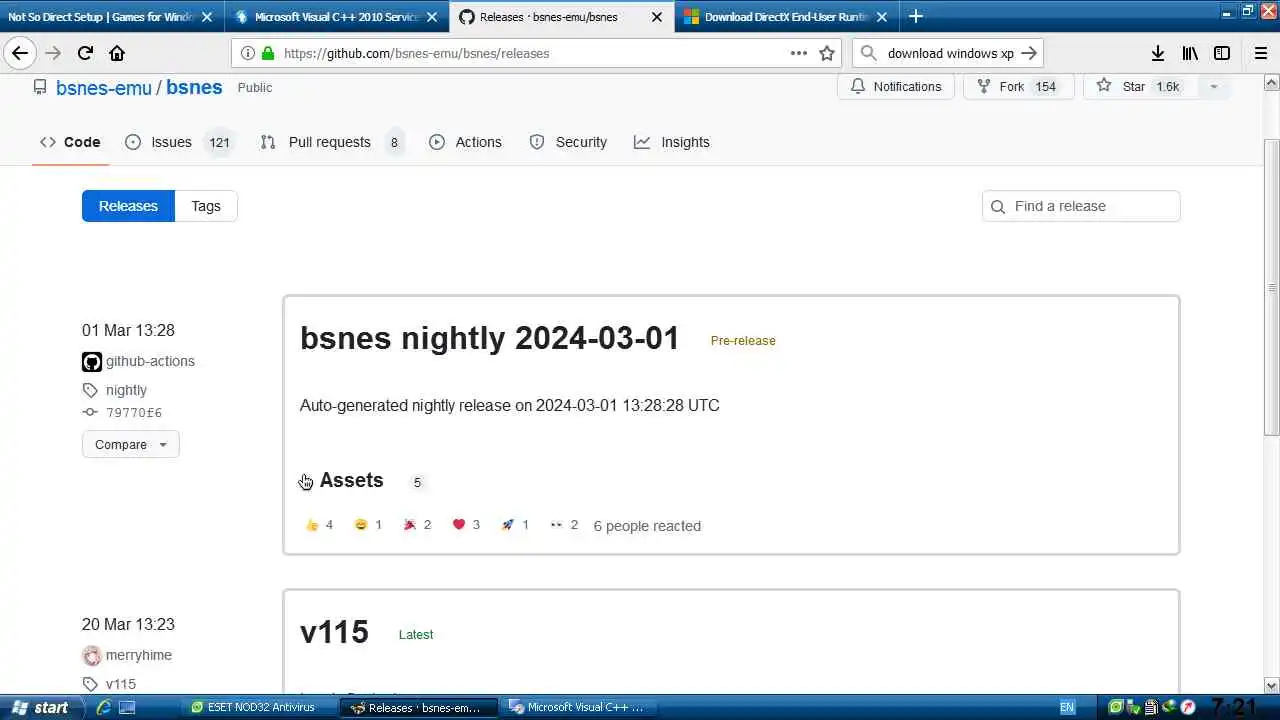
Task: Toggle the sidebar icon in Firefox toolbar
Action: (x=1222, y=53)
